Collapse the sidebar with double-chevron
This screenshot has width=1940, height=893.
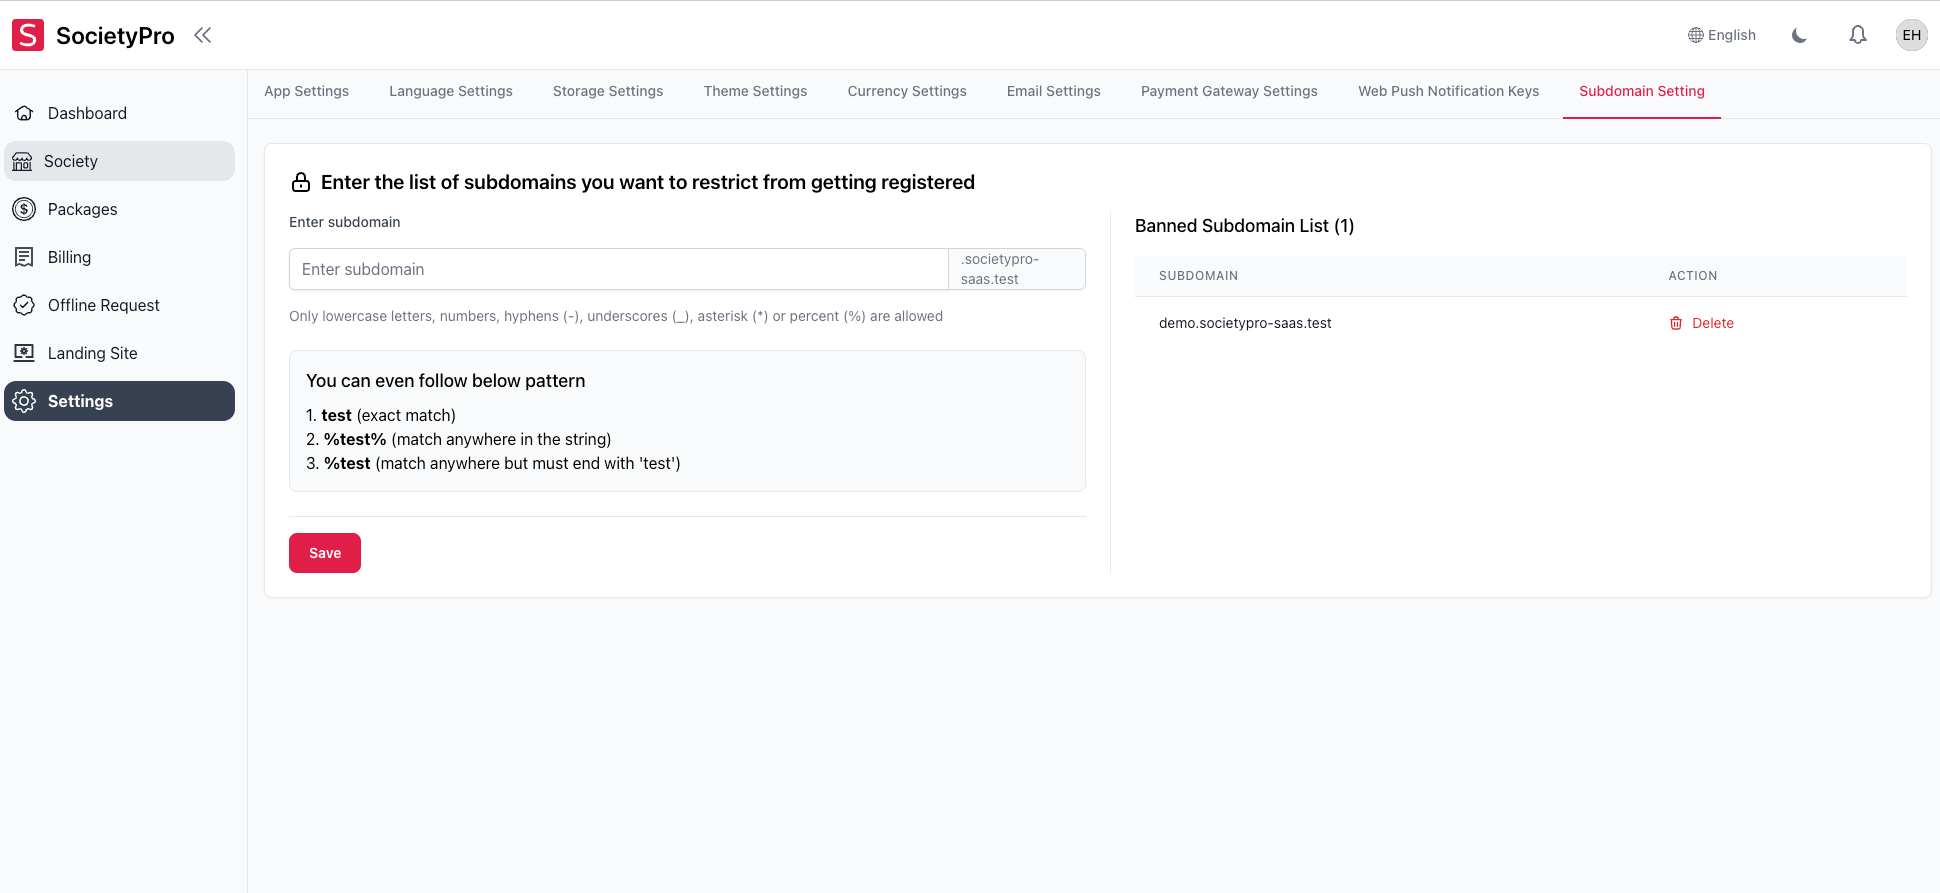203,35
